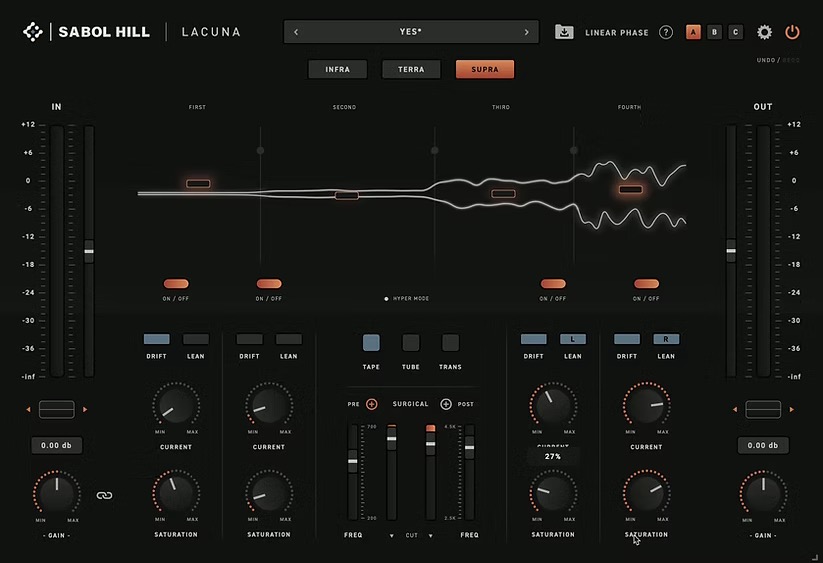Click the PRE surgical plus icon
The width and height of the screenshot is (823, 563).
pos(372,404)
